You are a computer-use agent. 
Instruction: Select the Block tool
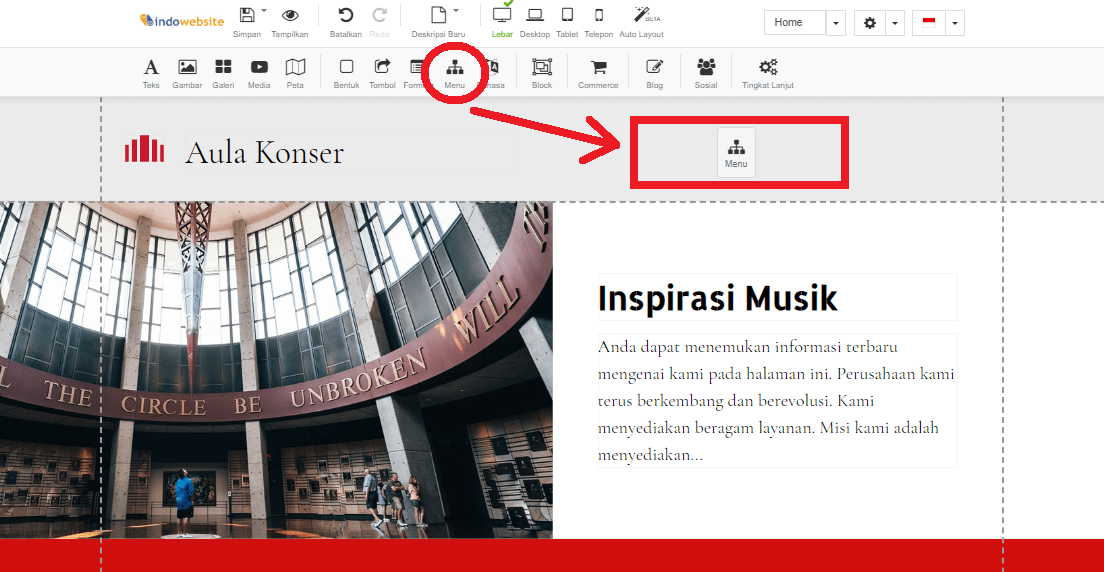[542, 73]
